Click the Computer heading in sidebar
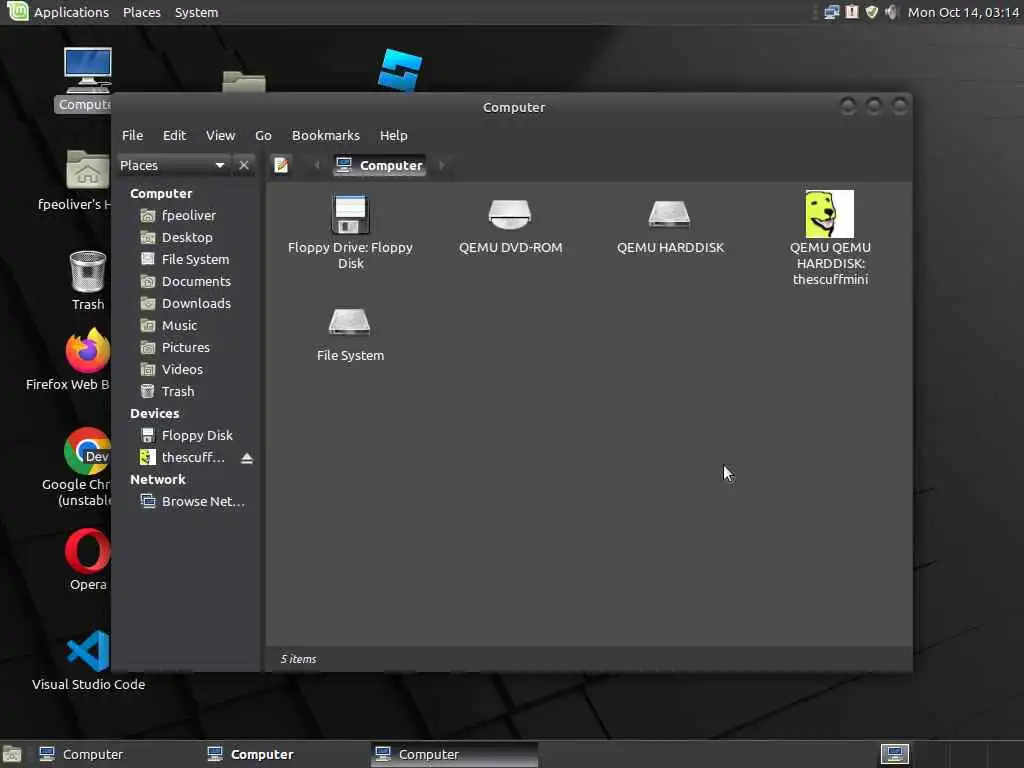1024x768 pixels. (x=161, y=194)
